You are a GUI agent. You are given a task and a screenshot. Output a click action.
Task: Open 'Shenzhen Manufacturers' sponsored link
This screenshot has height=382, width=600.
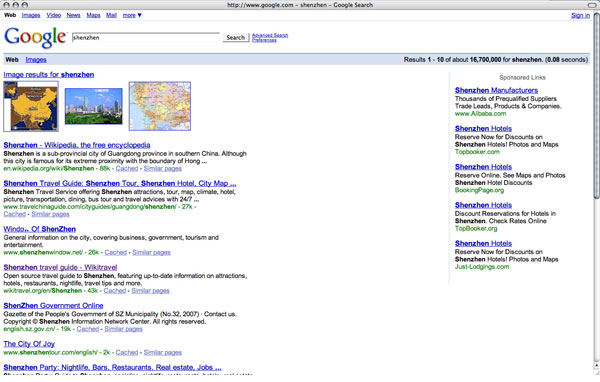(x=496, y=90)
